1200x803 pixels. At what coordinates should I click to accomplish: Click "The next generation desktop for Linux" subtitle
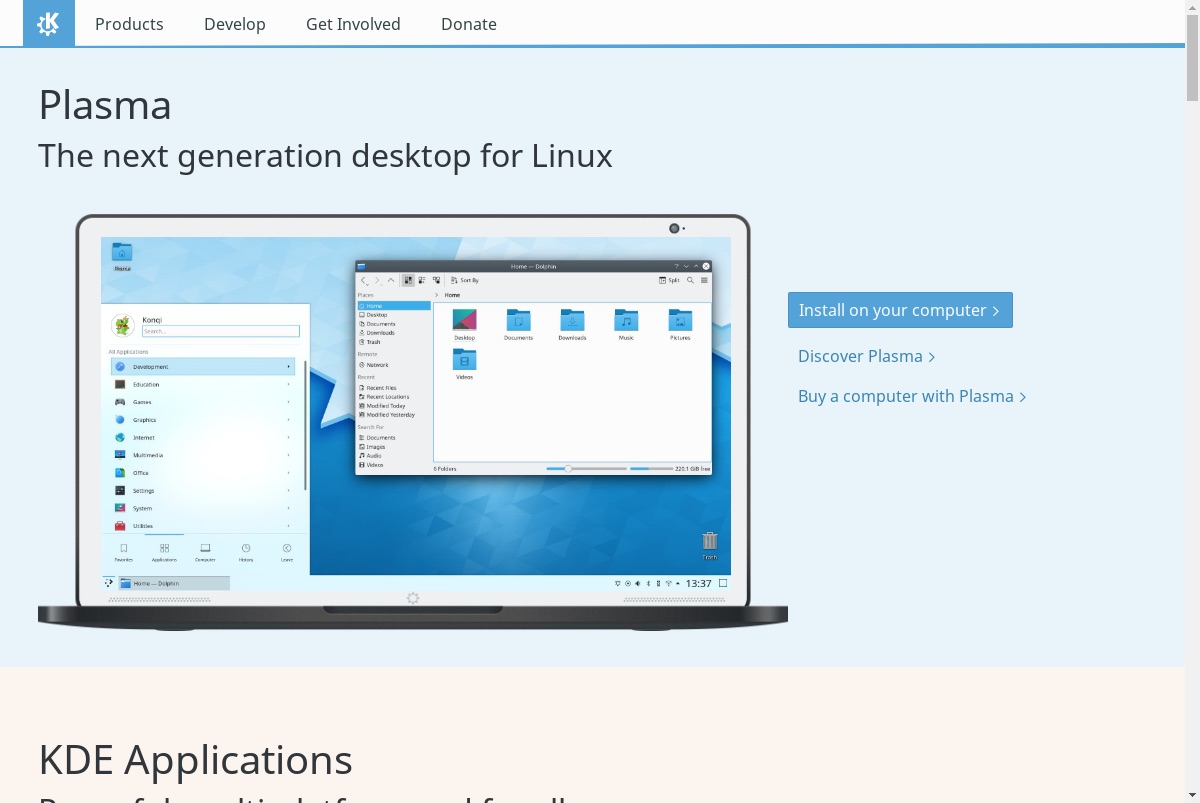(325, 156)
